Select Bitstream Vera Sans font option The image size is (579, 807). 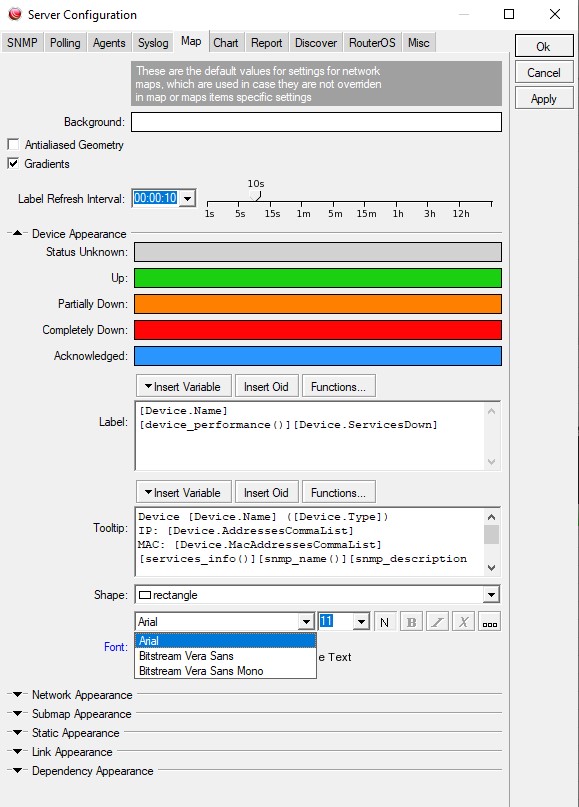click(225, 656)
